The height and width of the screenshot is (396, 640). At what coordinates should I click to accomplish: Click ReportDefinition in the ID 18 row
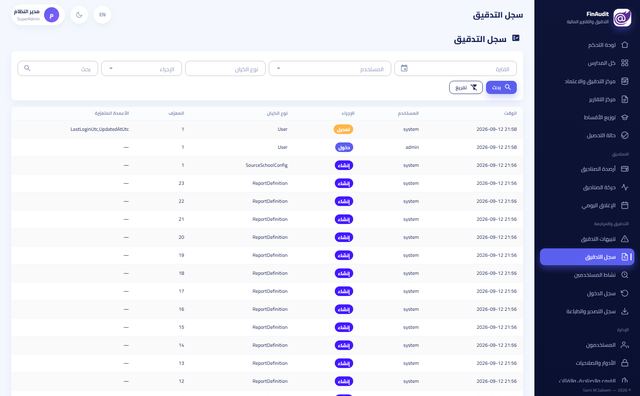click(x=270, y=273)
